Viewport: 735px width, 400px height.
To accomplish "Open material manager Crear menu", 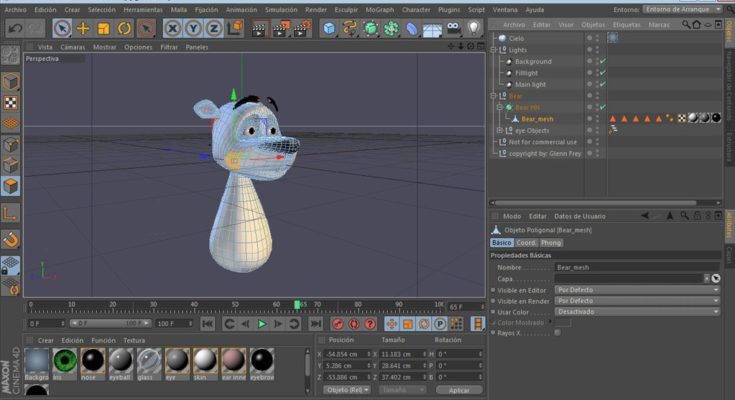I will (x=46, y=340).
